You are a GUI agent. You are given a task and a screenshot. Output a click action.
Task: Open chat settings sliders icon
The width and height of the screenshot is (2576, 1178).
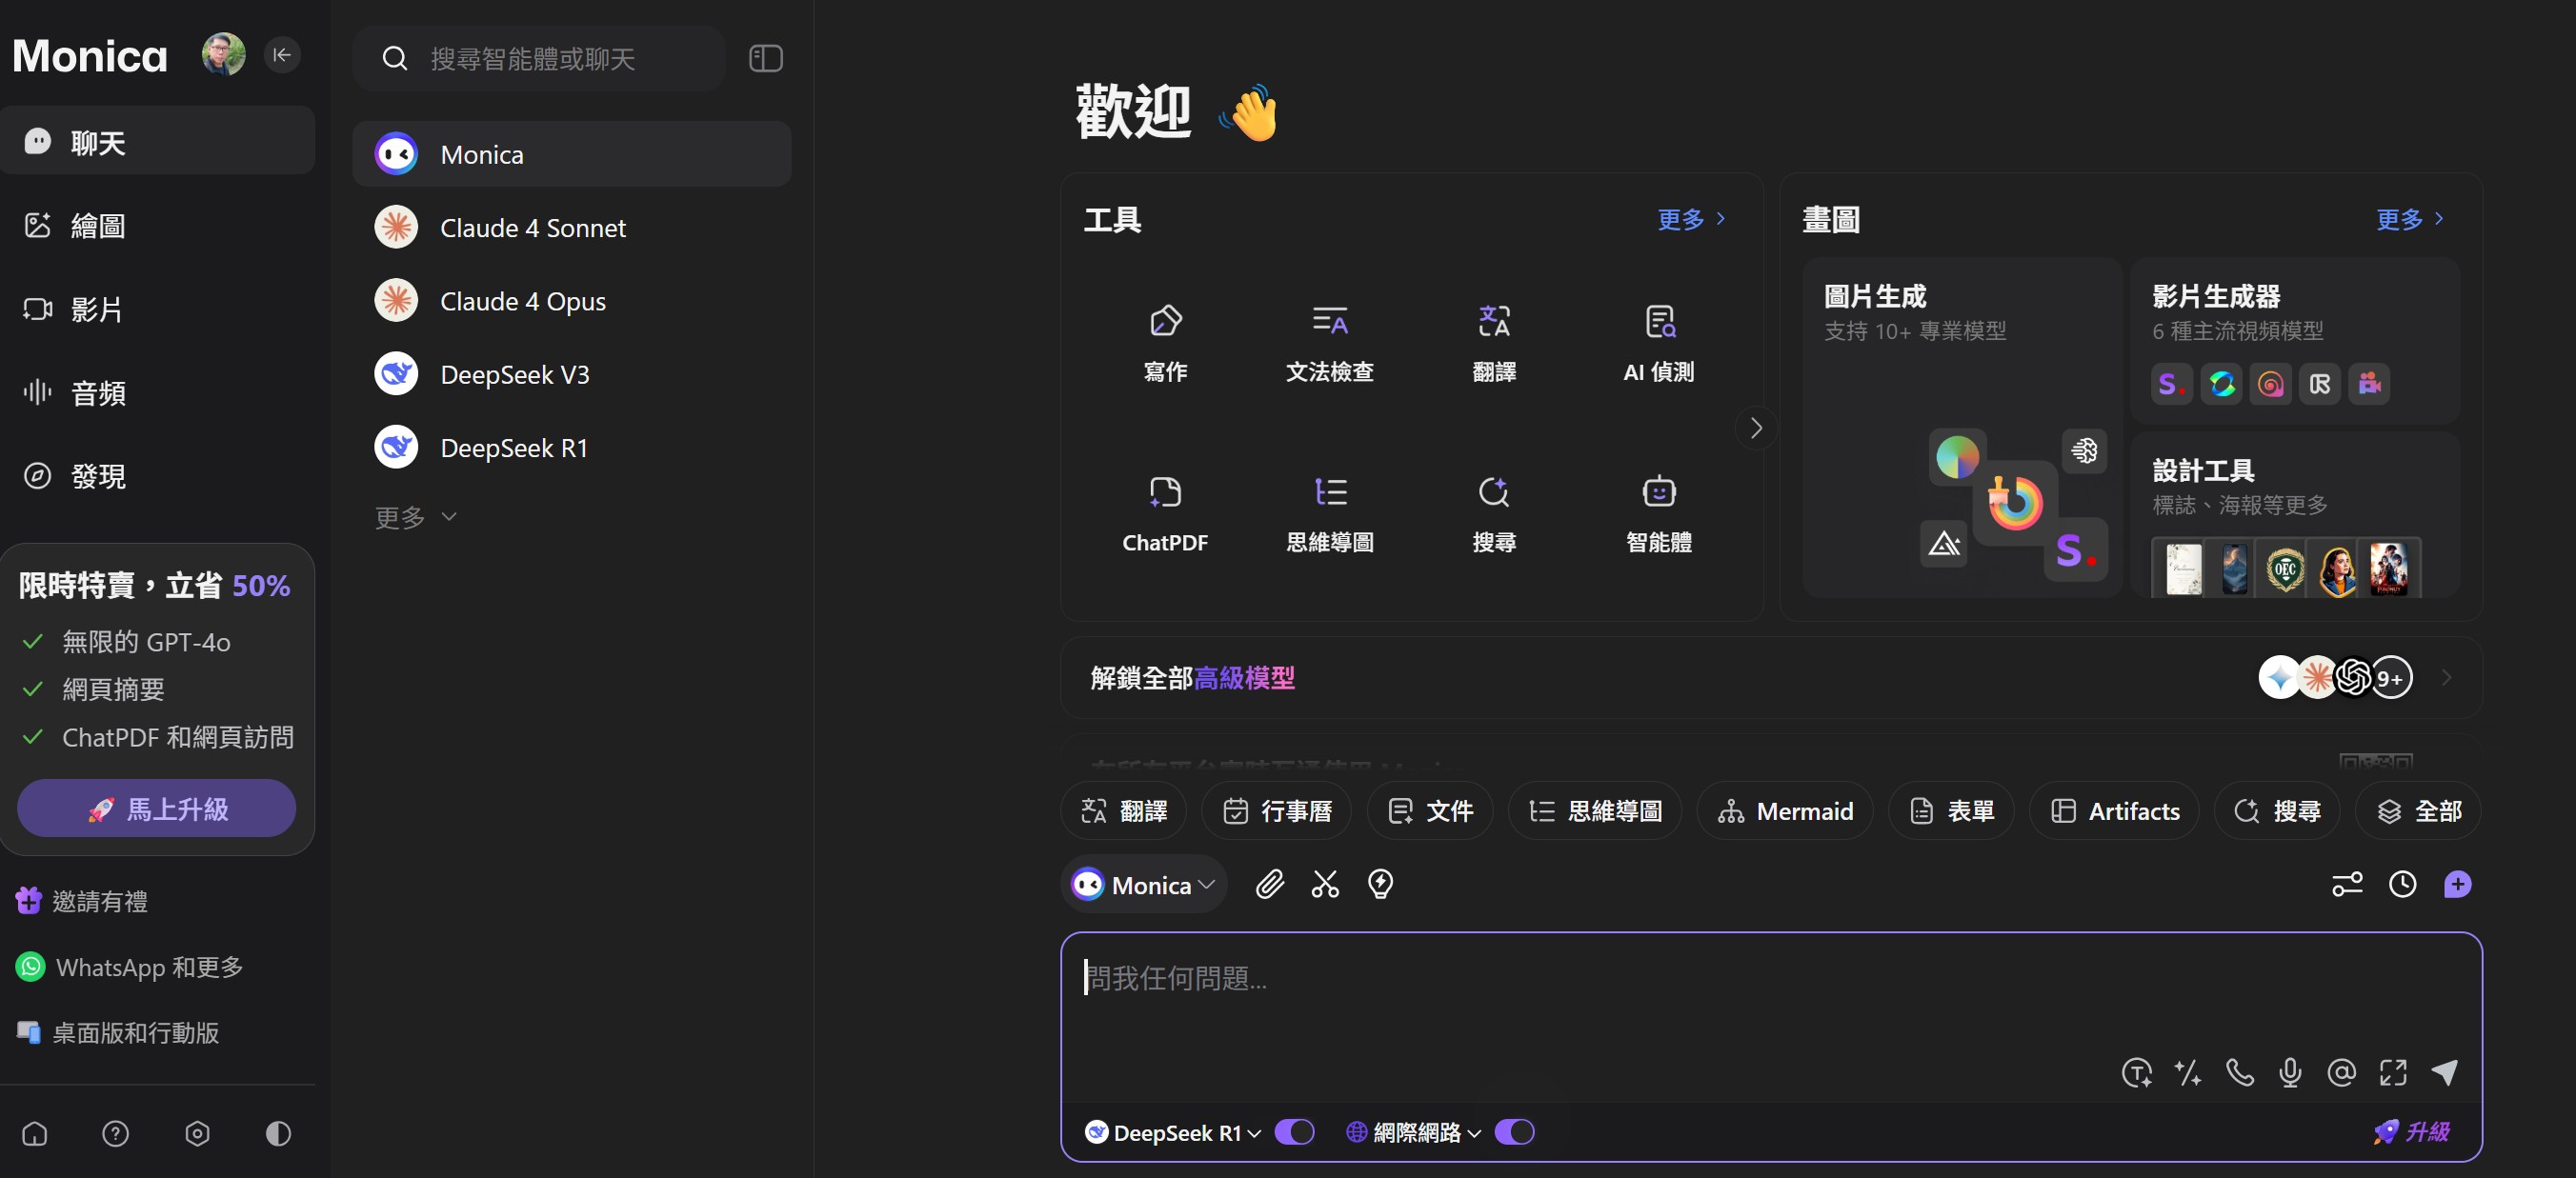coord(2347,884)
